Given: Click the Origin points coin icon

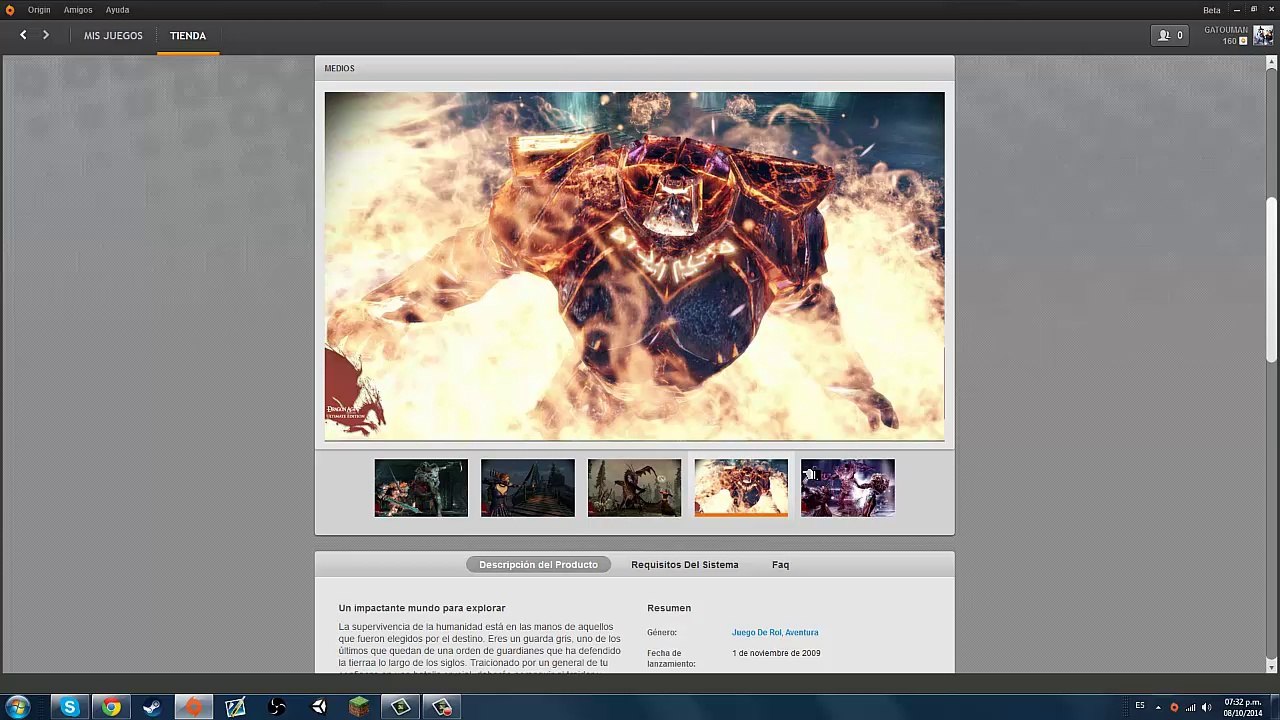Looking at the screenshot, I should coord(1243,41).
